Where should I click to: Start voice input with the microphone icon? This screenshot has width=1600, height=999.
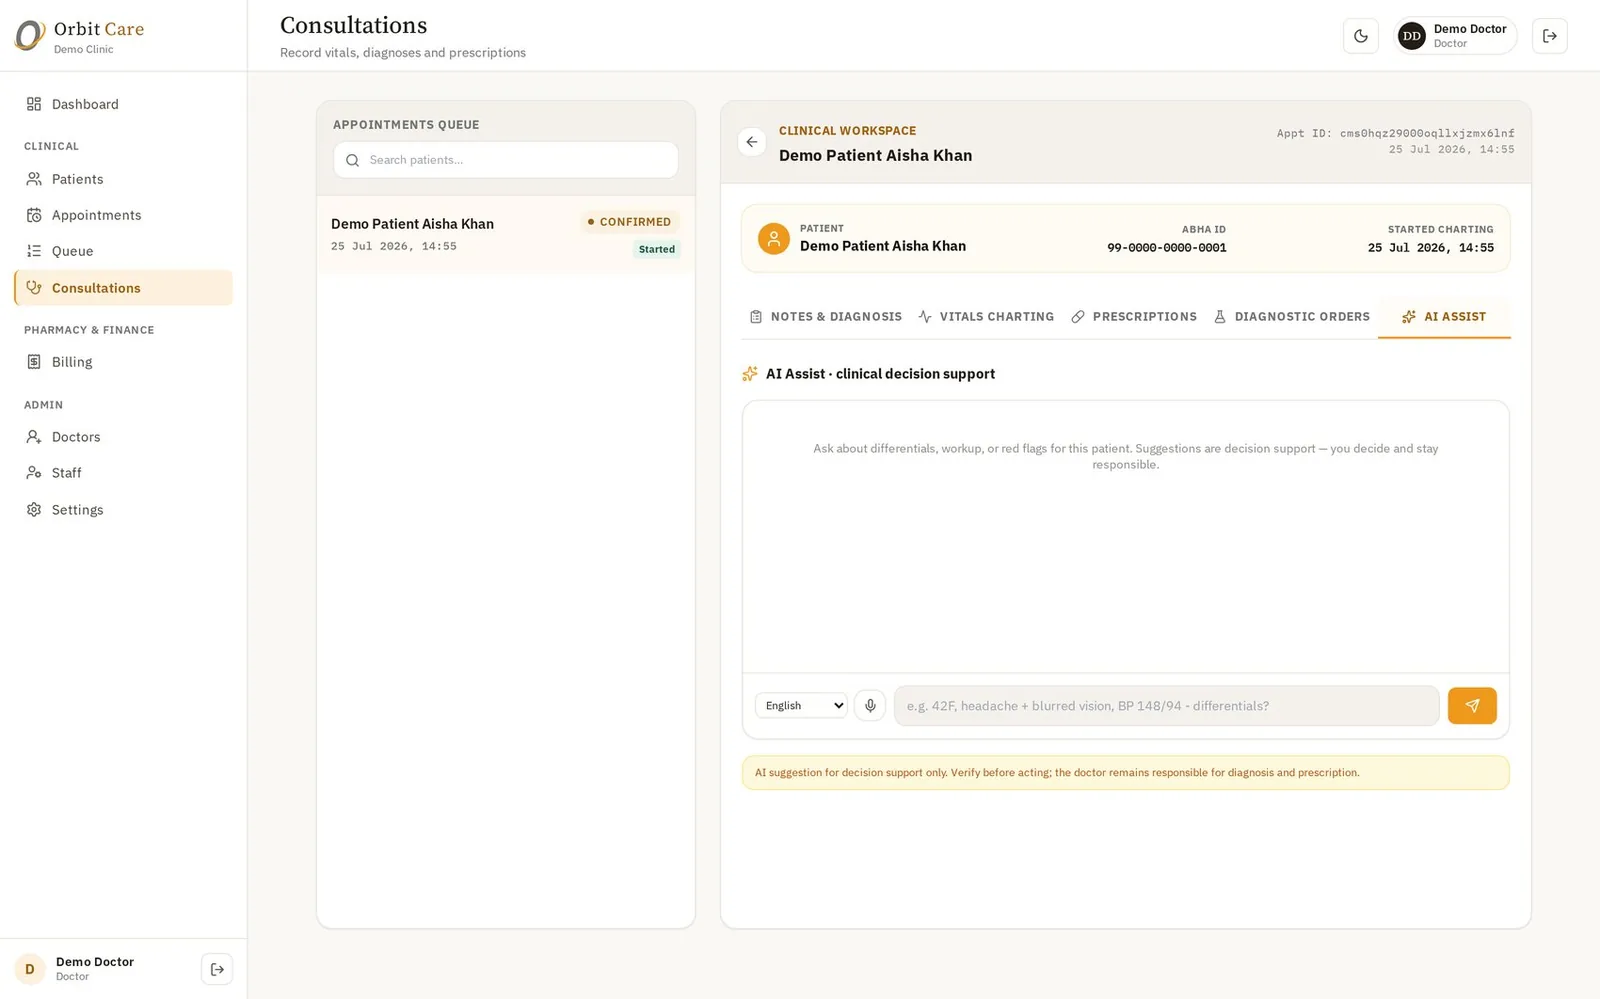point(870,705)
